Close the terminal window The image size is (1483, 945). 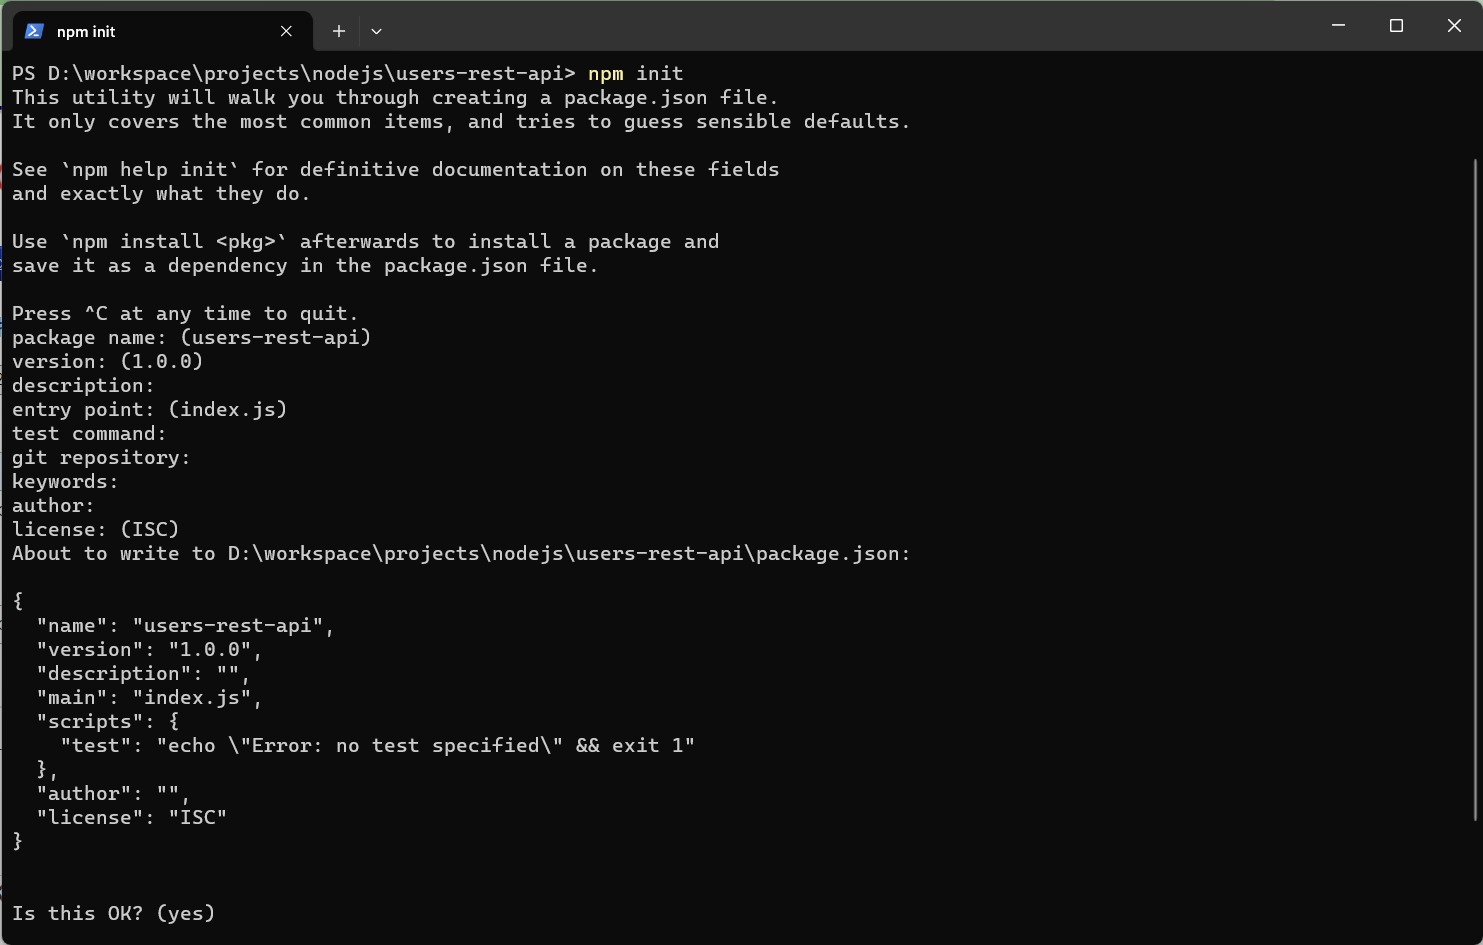[1454, 26]
